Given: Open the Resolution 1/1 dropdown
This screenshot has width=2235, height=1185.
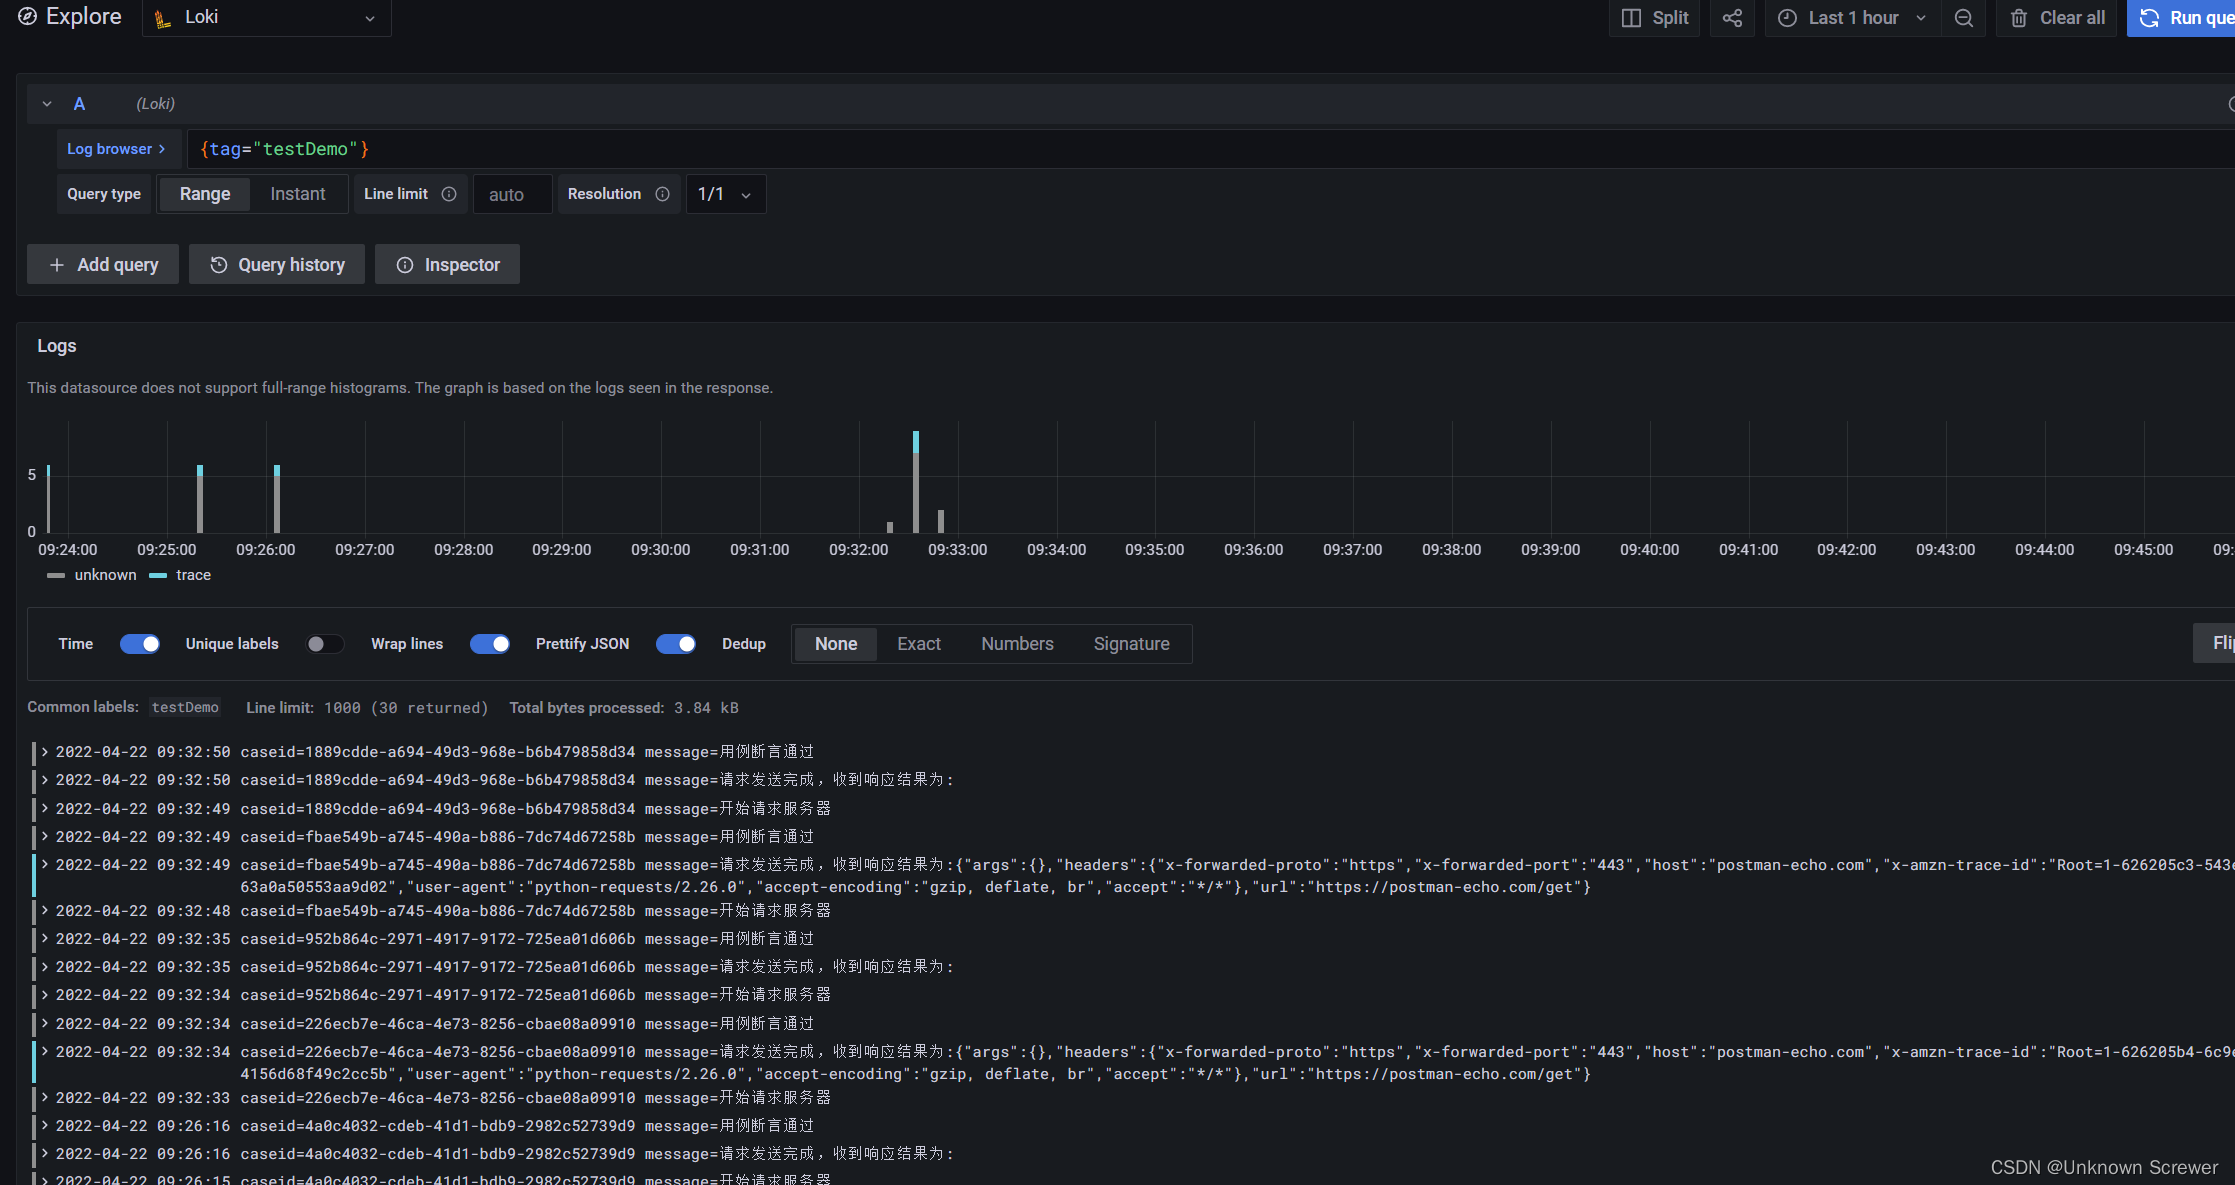Looking at the screenshot, I should (x=726, y=194).
